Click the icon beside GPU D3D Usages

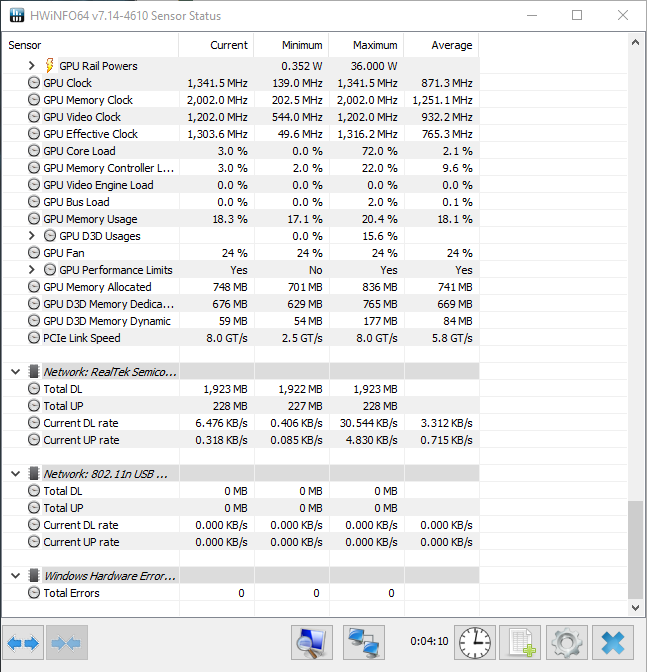click(x=50, y=236)
